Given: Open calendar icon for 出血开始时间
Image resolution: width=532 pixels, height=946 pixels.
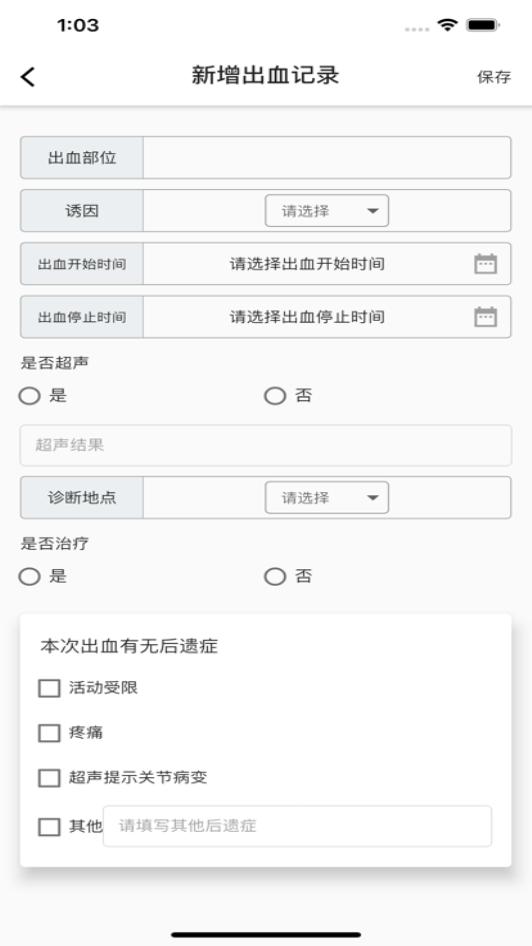Looking at the screenshot, I should tap(486, 264).
